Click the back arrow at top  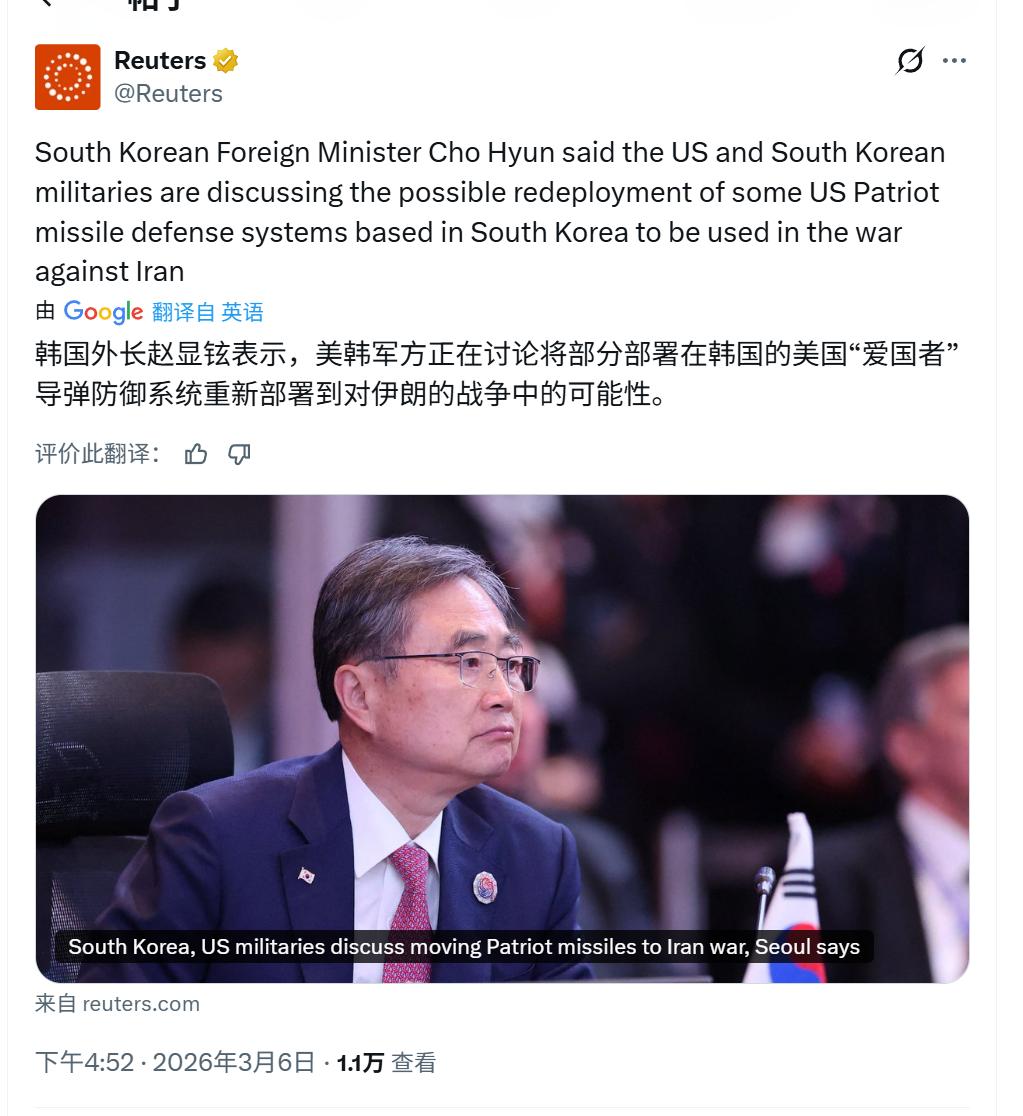[x=47, y=3]
